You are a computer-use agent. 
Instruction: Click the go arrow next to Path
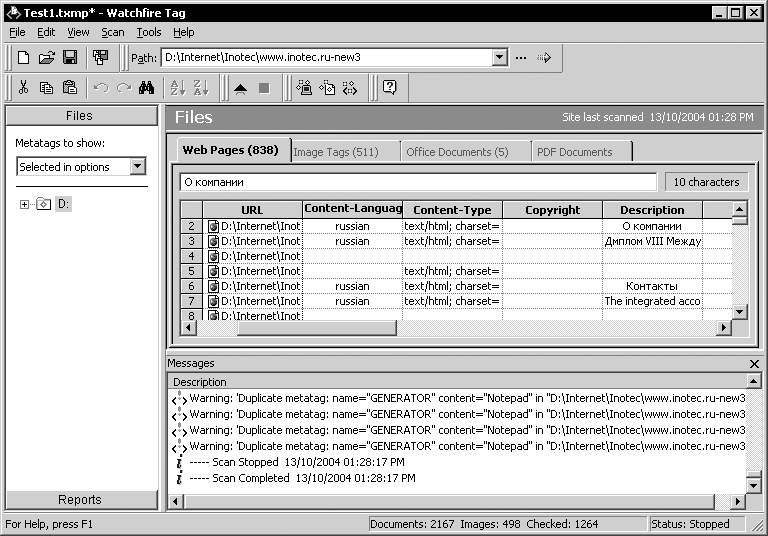point(544,58)
